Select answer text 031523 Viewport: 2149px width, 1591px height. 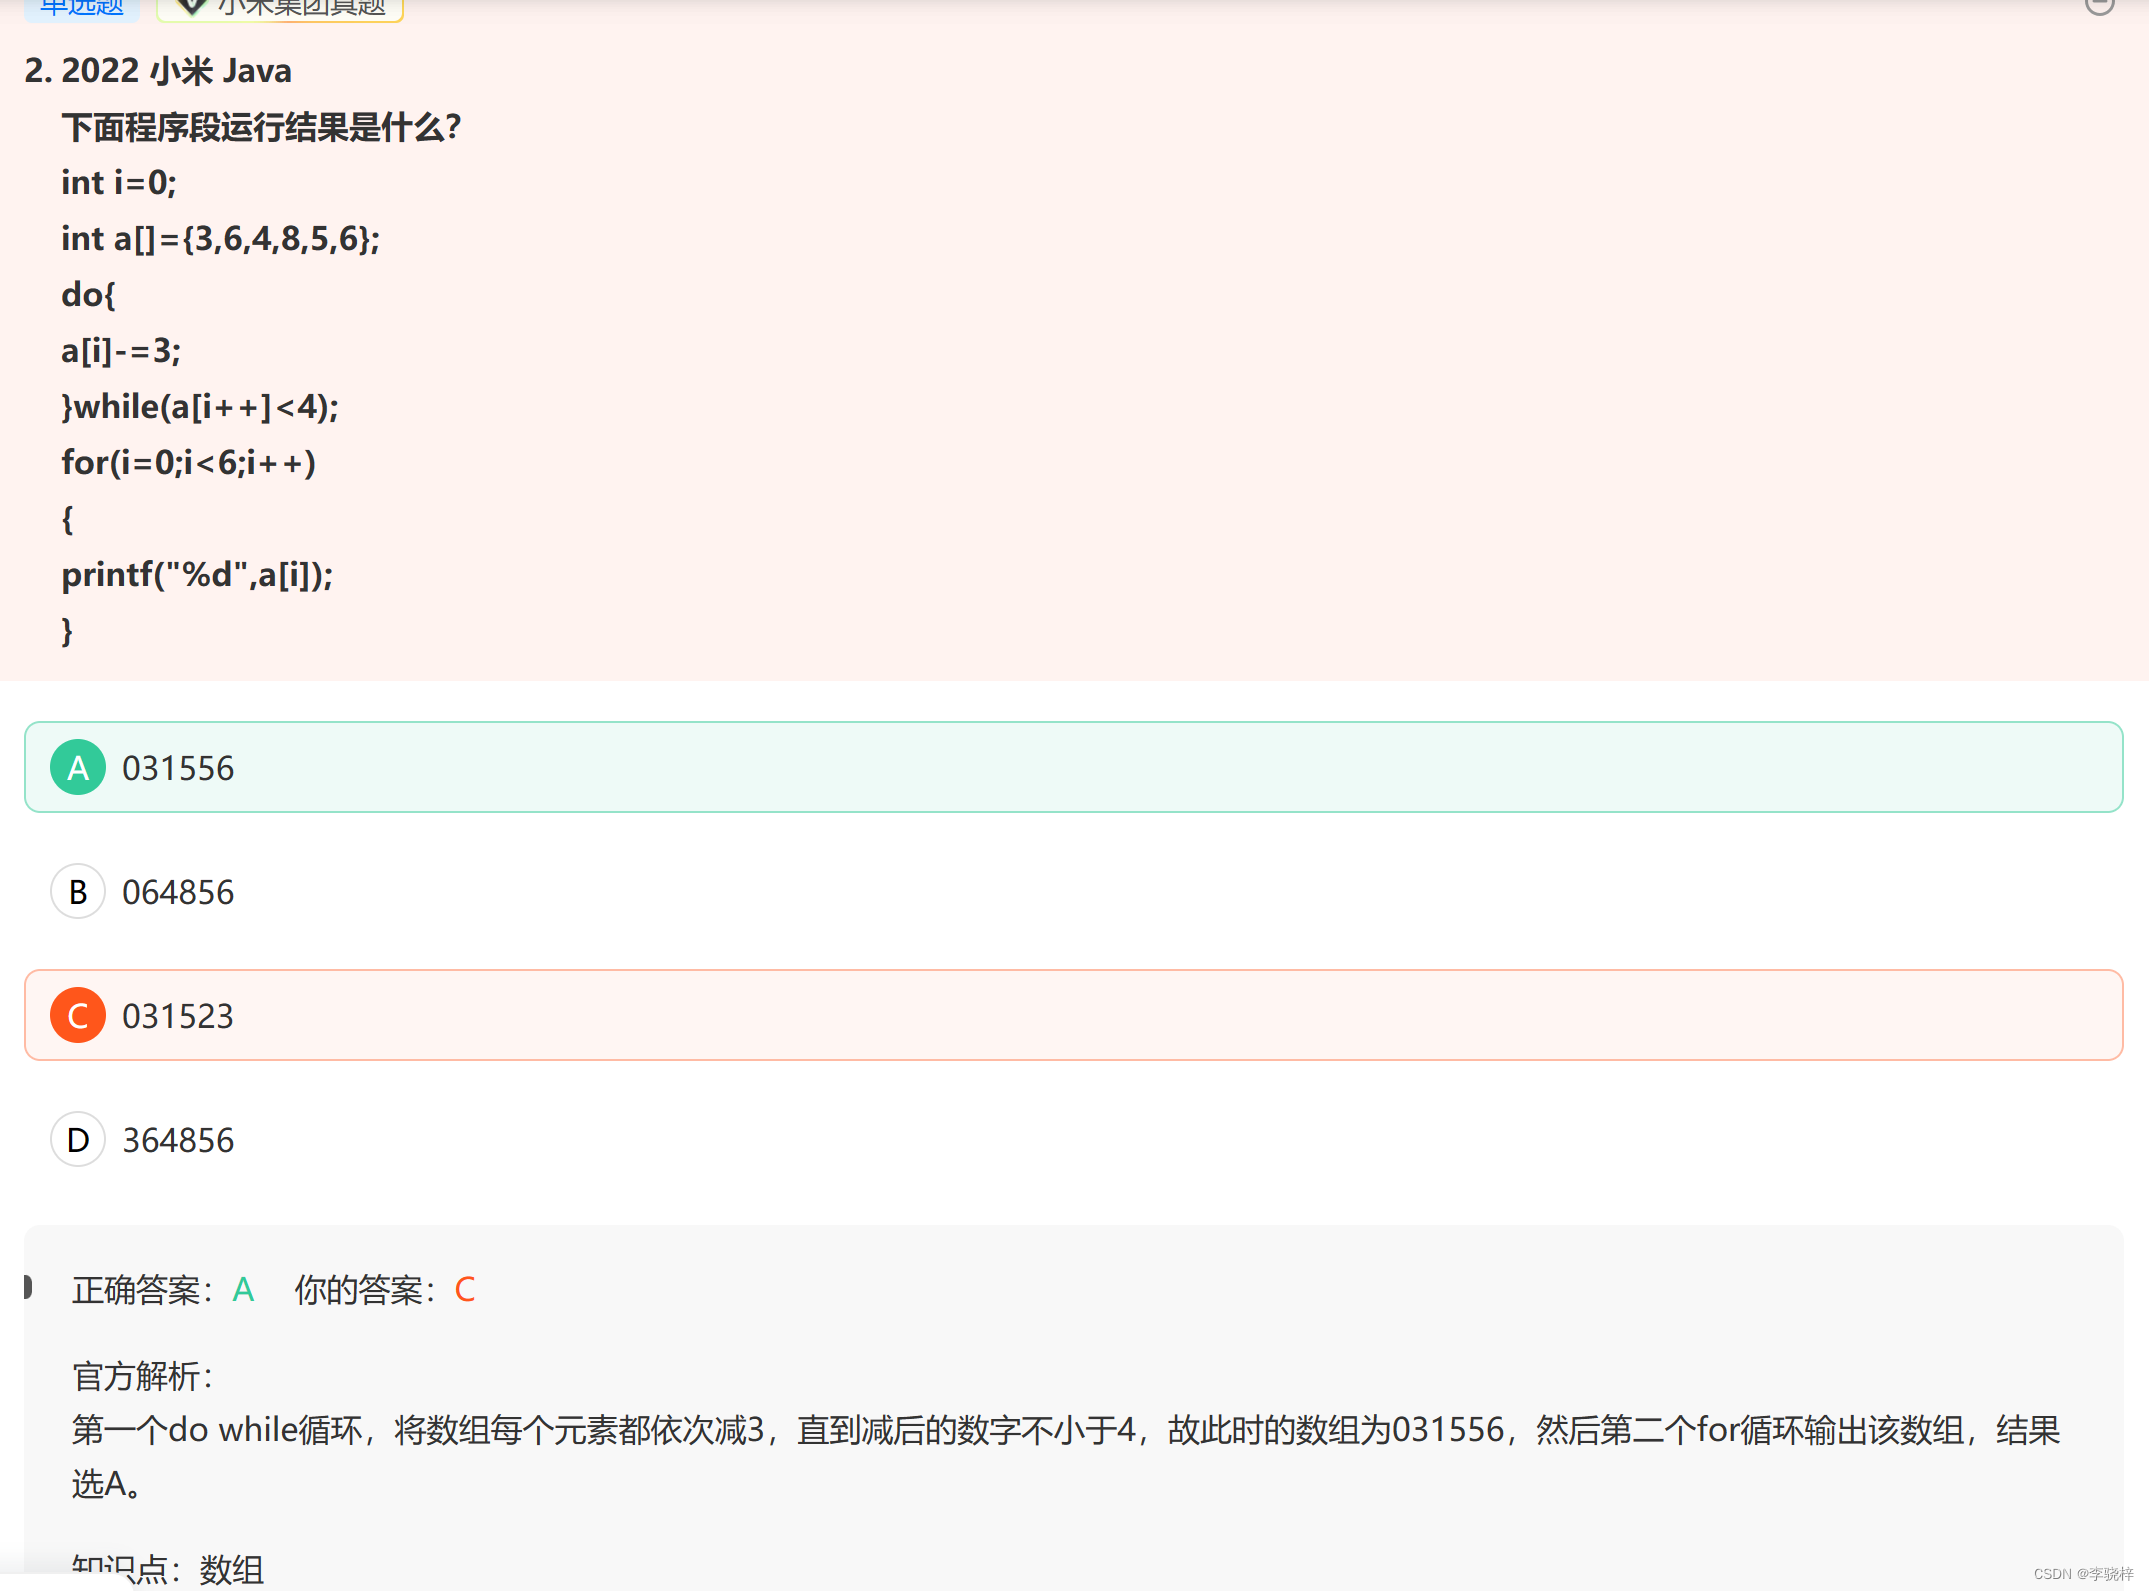[x=178, y=1016]
